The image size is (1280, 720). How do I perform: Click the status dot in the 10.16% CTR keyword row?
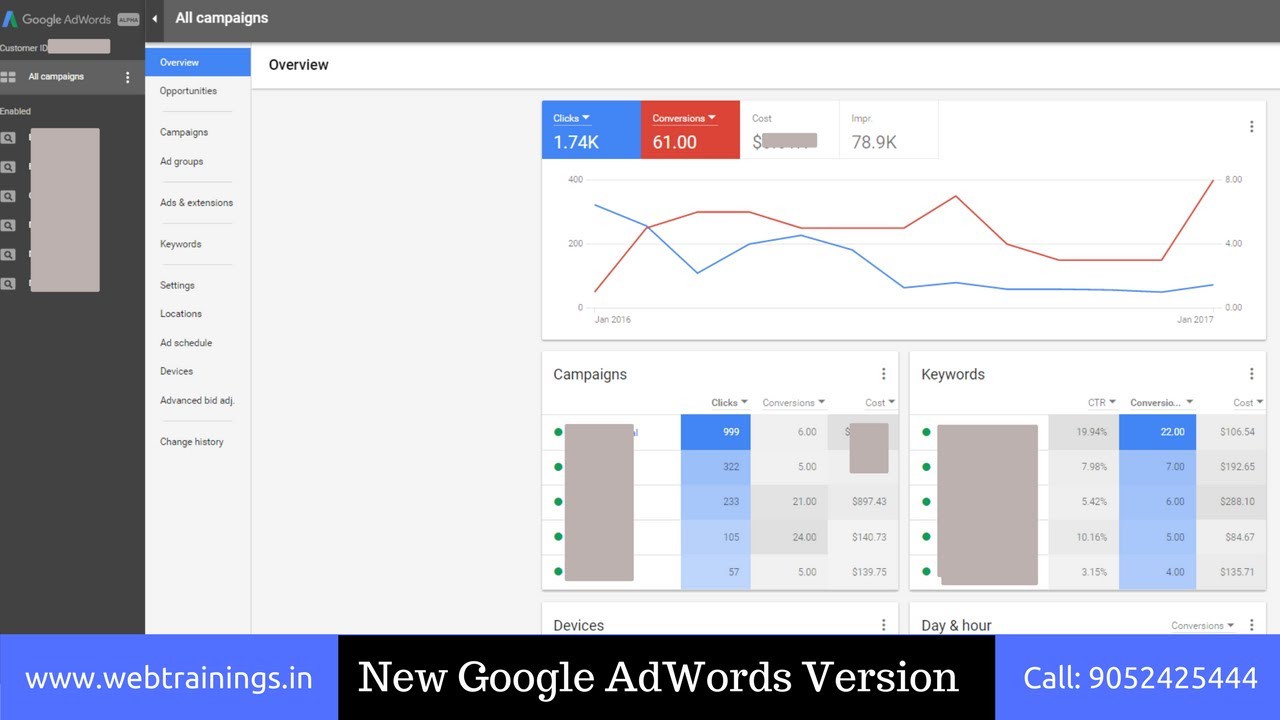pos(926,537)
